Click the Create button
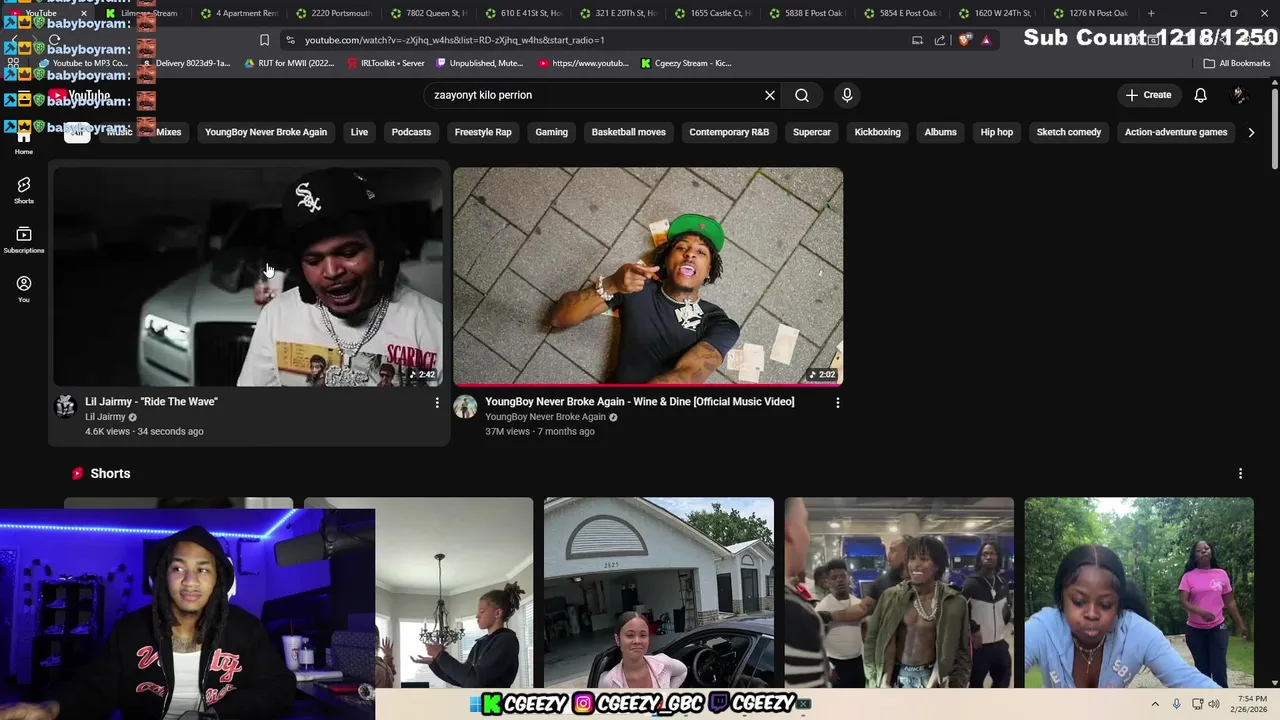 click(x=1148, y=95)
